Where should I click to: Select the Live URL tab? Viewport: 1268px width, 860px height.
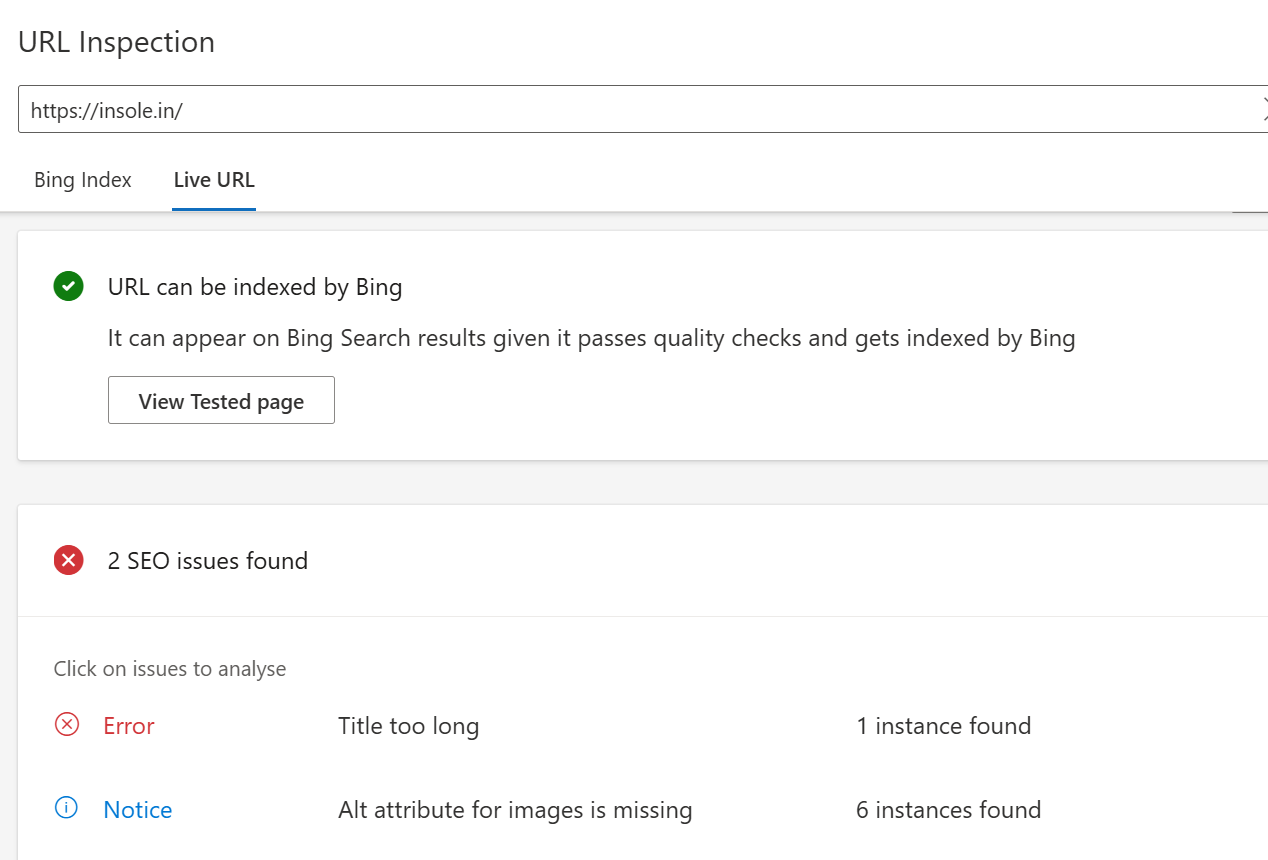click(x=214, y=180)
